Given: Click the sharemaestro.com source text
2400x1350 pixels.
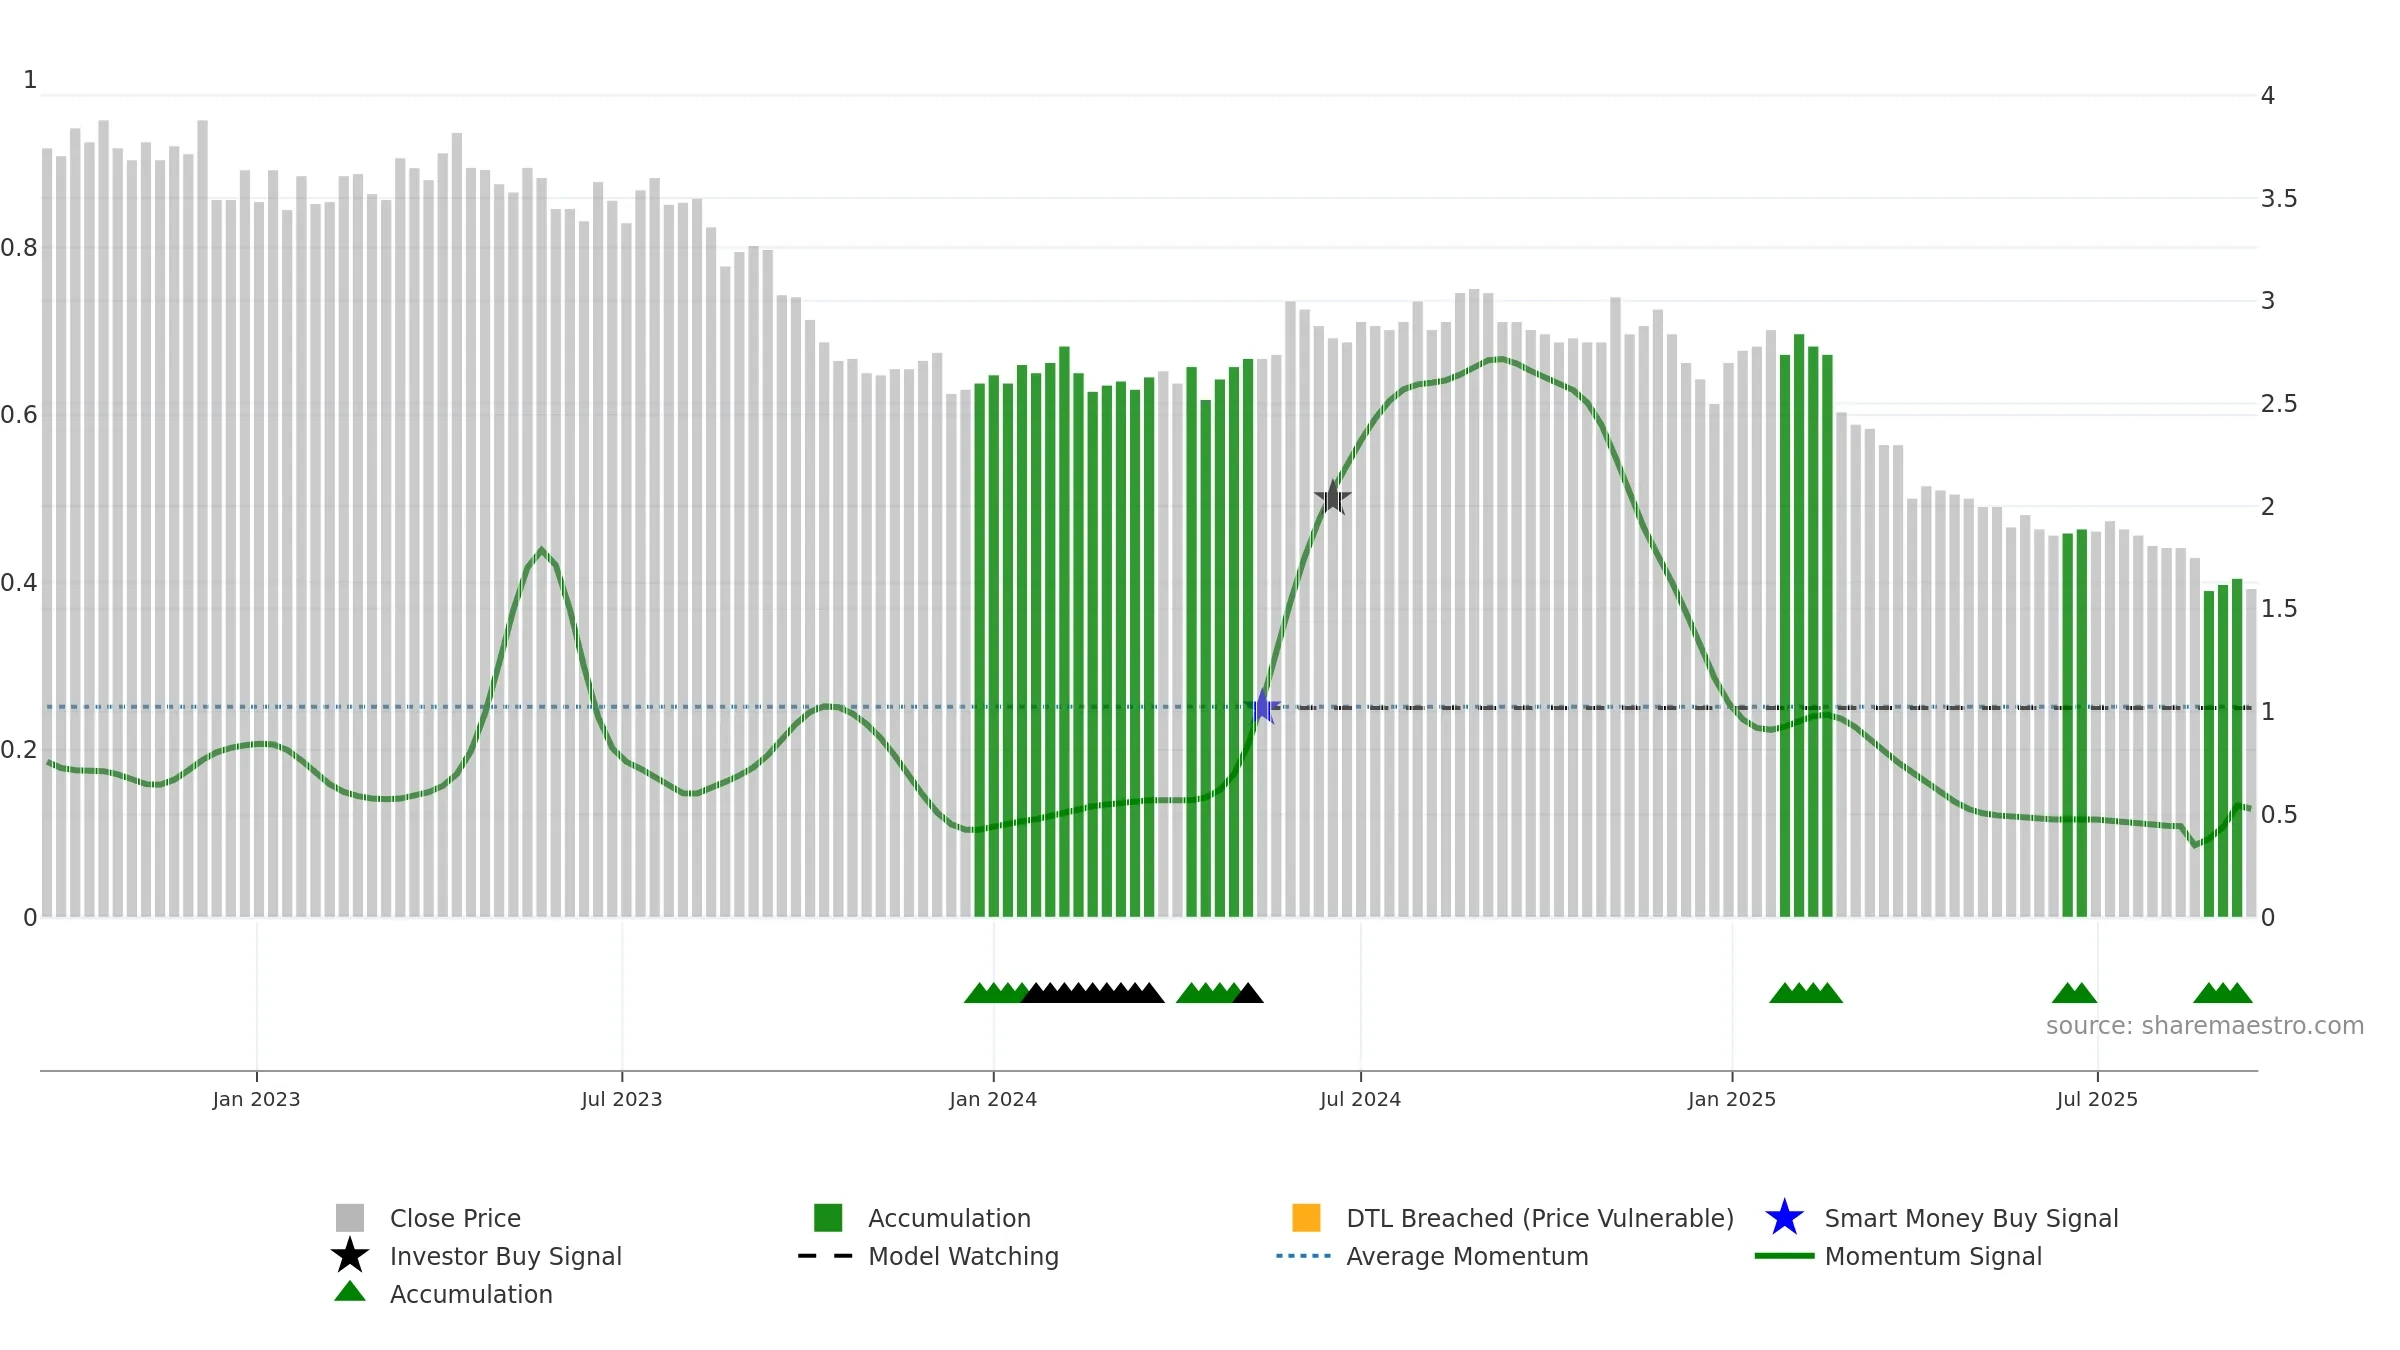Looking at the screenshot, I should coord(2205,1026).
